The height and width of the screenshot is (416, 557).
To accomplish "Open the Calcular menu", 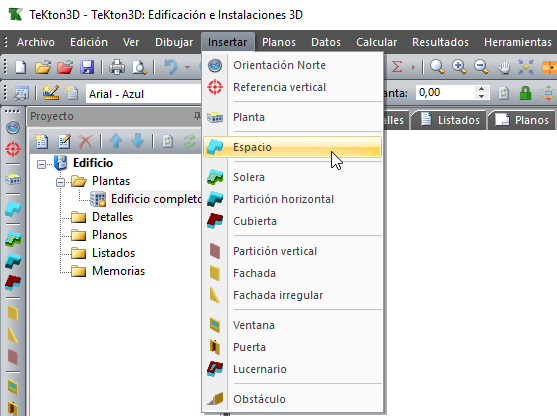I will tap(377, 42).
